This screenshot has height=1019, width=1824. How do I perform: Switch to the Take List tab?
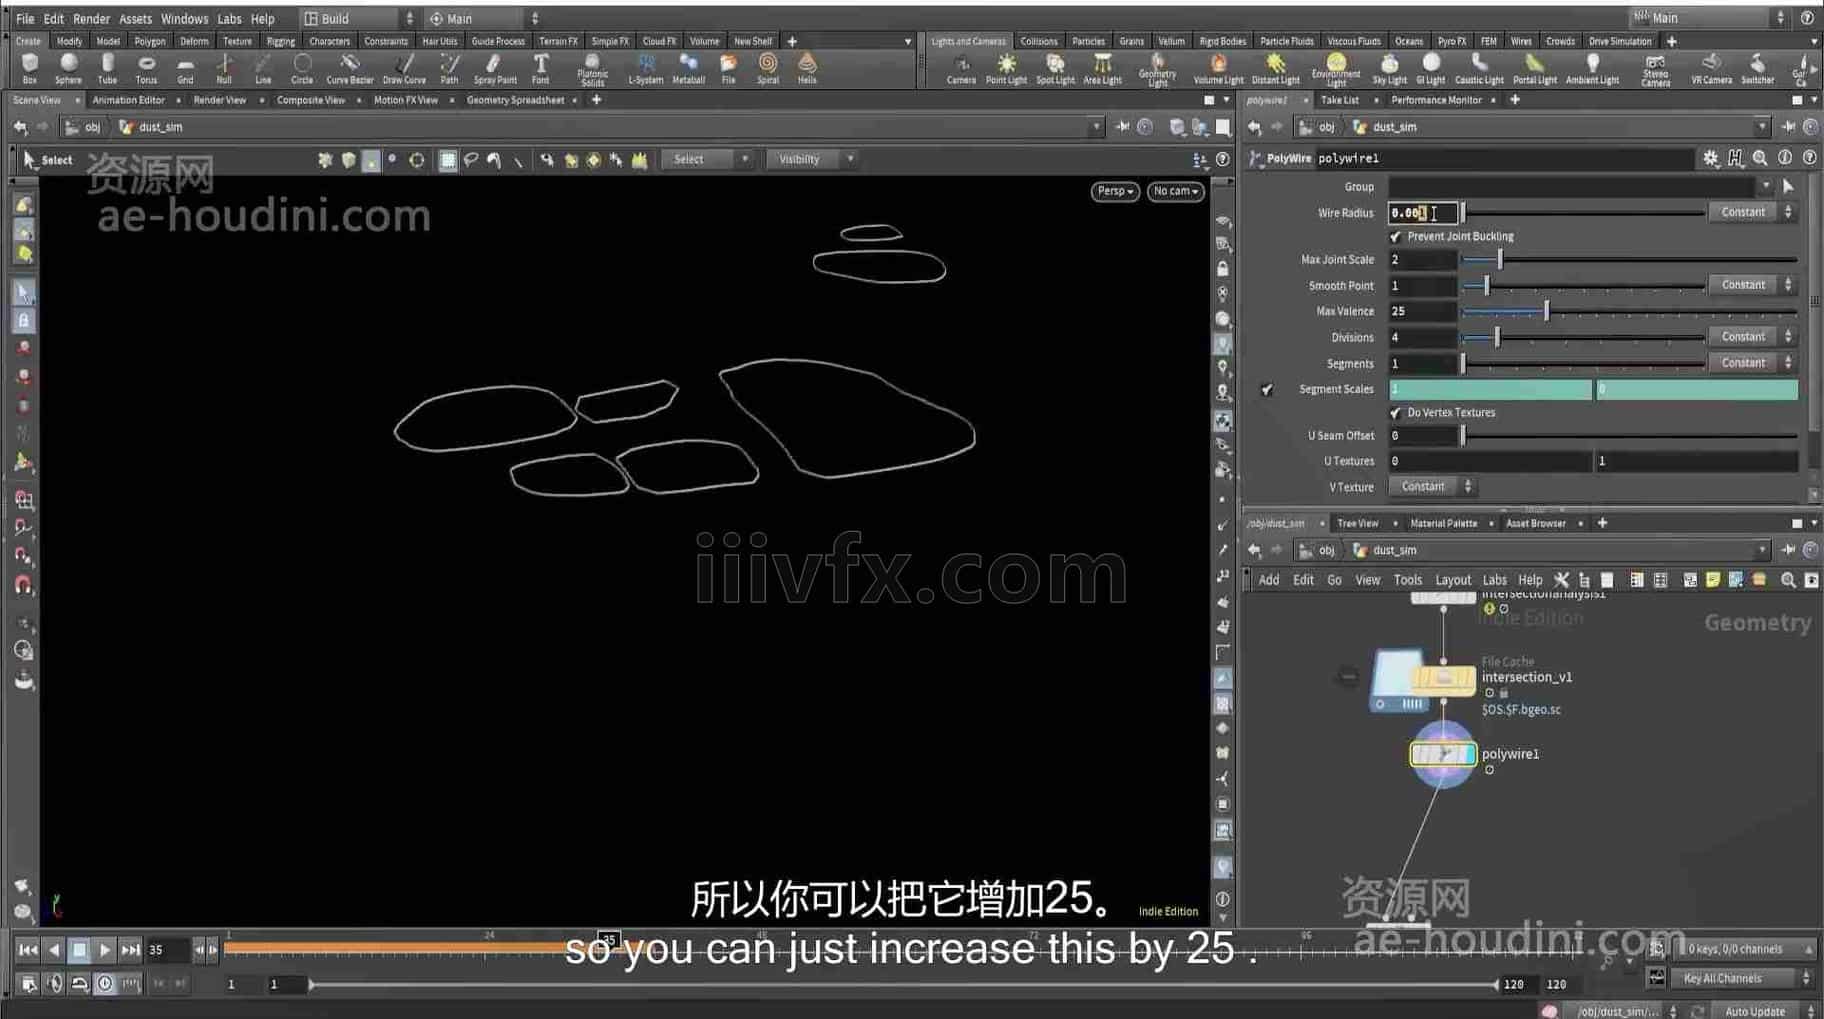click(1339, 100)
